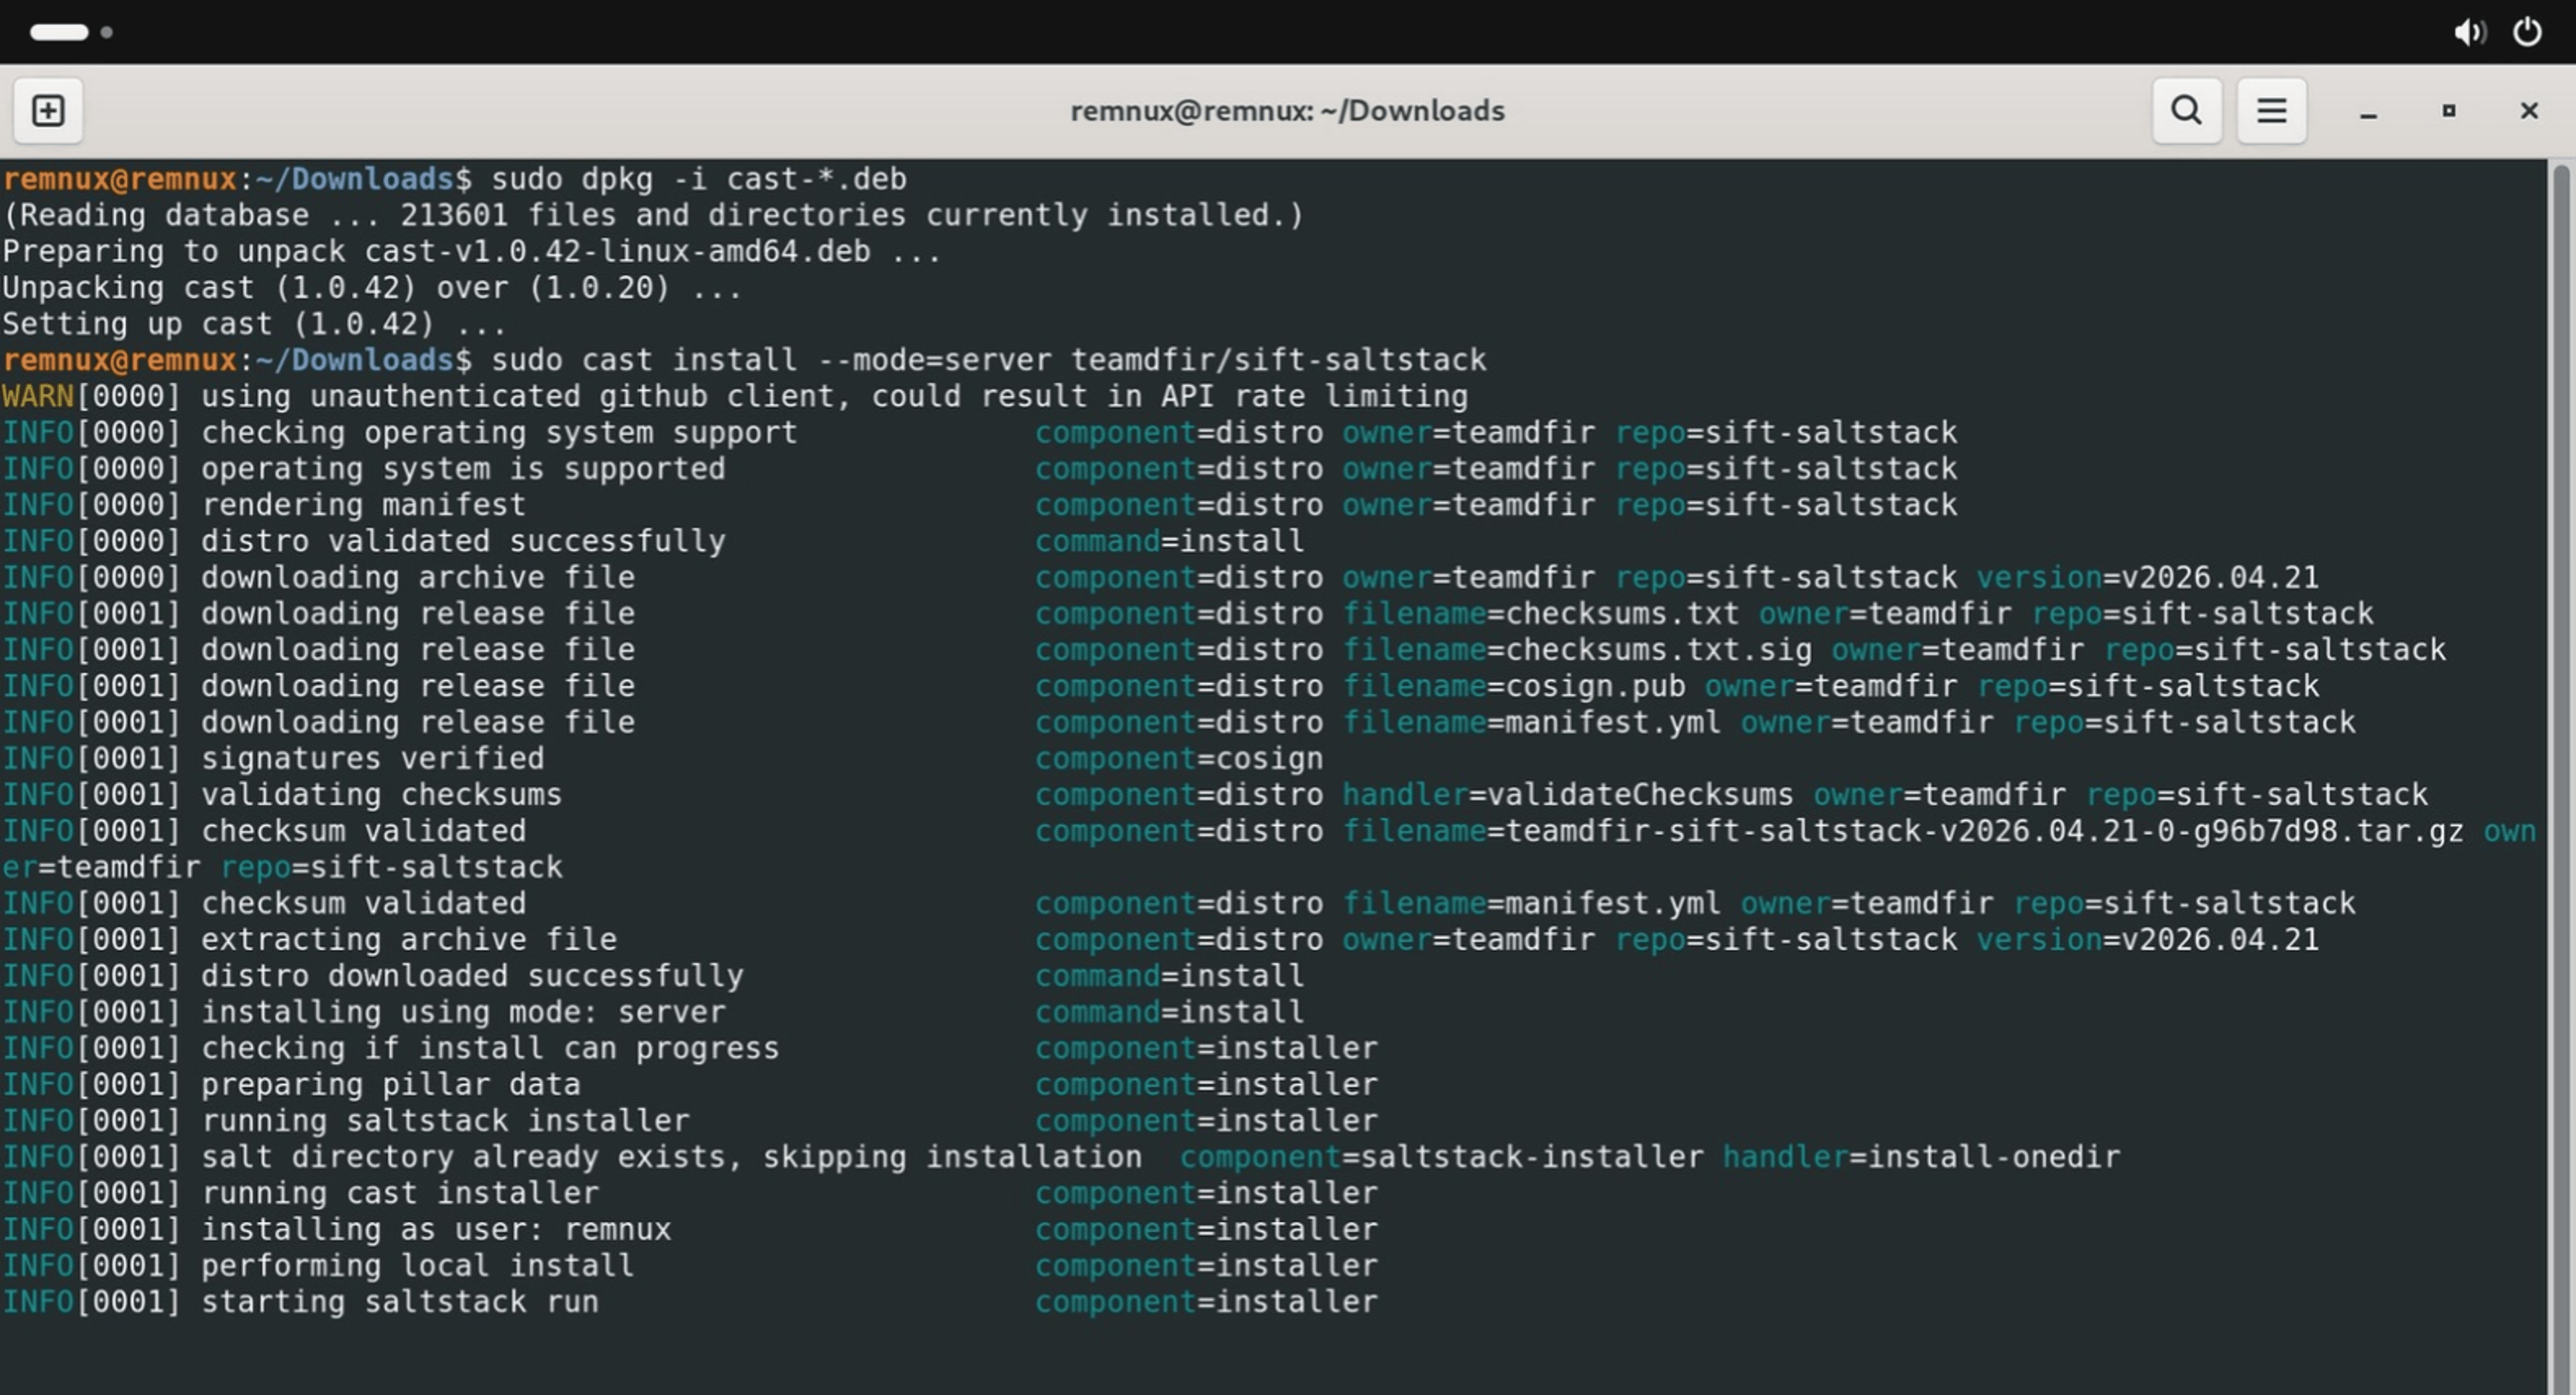
Task: Click the Activities pill in top bar
Action: pyautogui.click(x=59, y=32)
